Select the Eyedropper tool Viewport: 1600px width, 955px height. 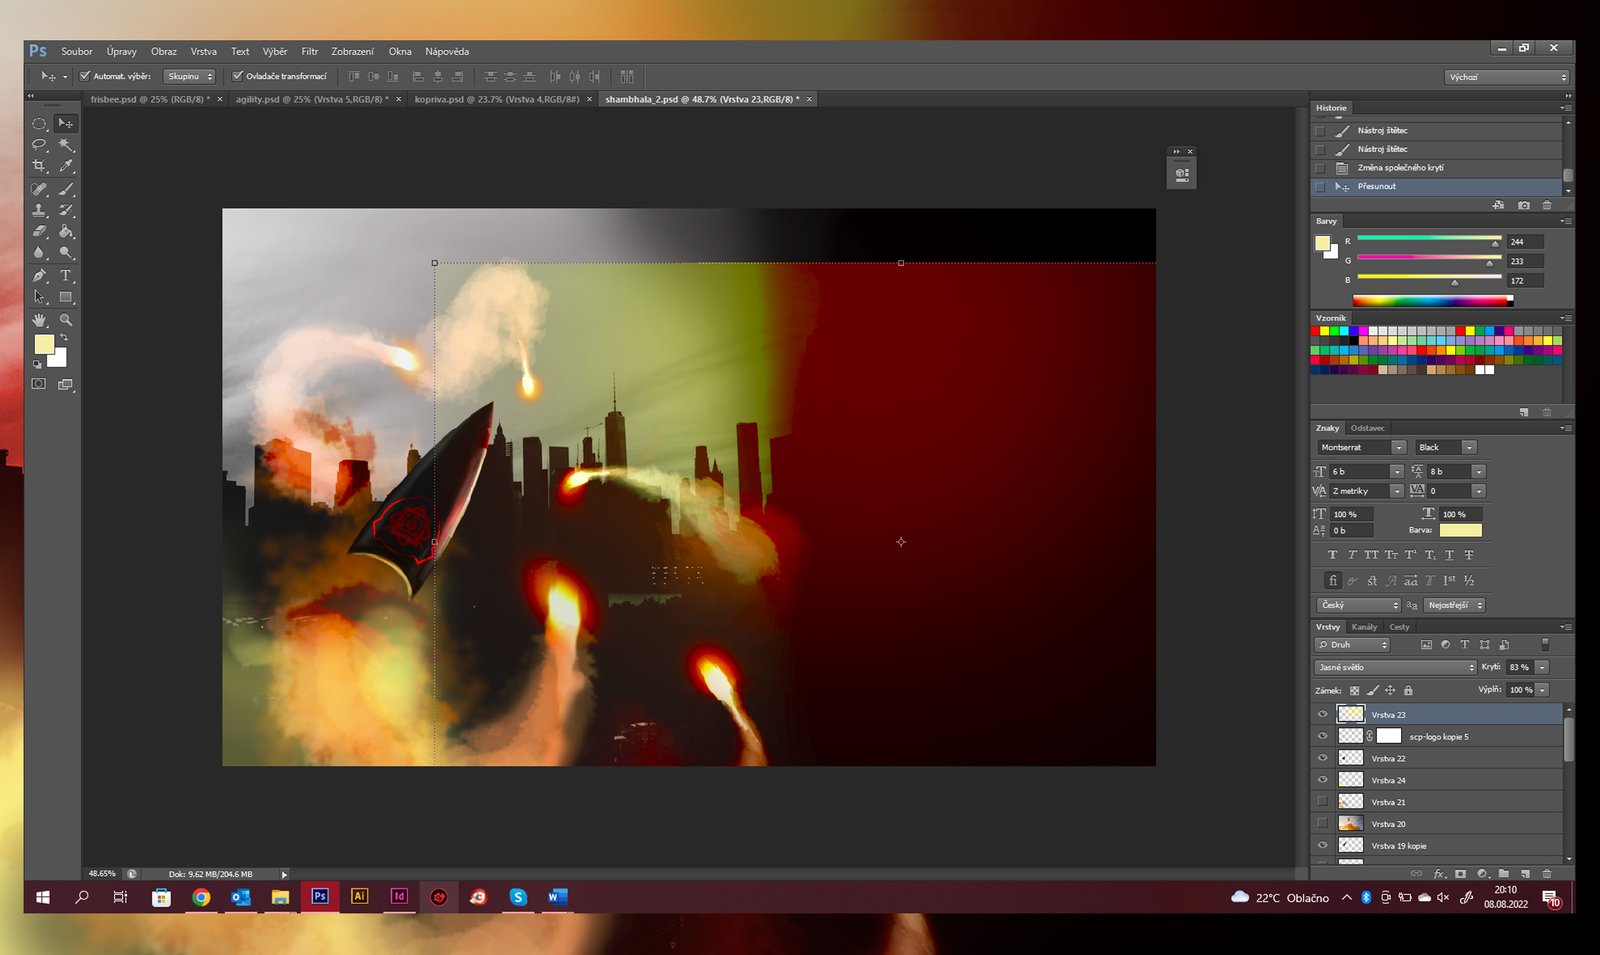point(65,166)
